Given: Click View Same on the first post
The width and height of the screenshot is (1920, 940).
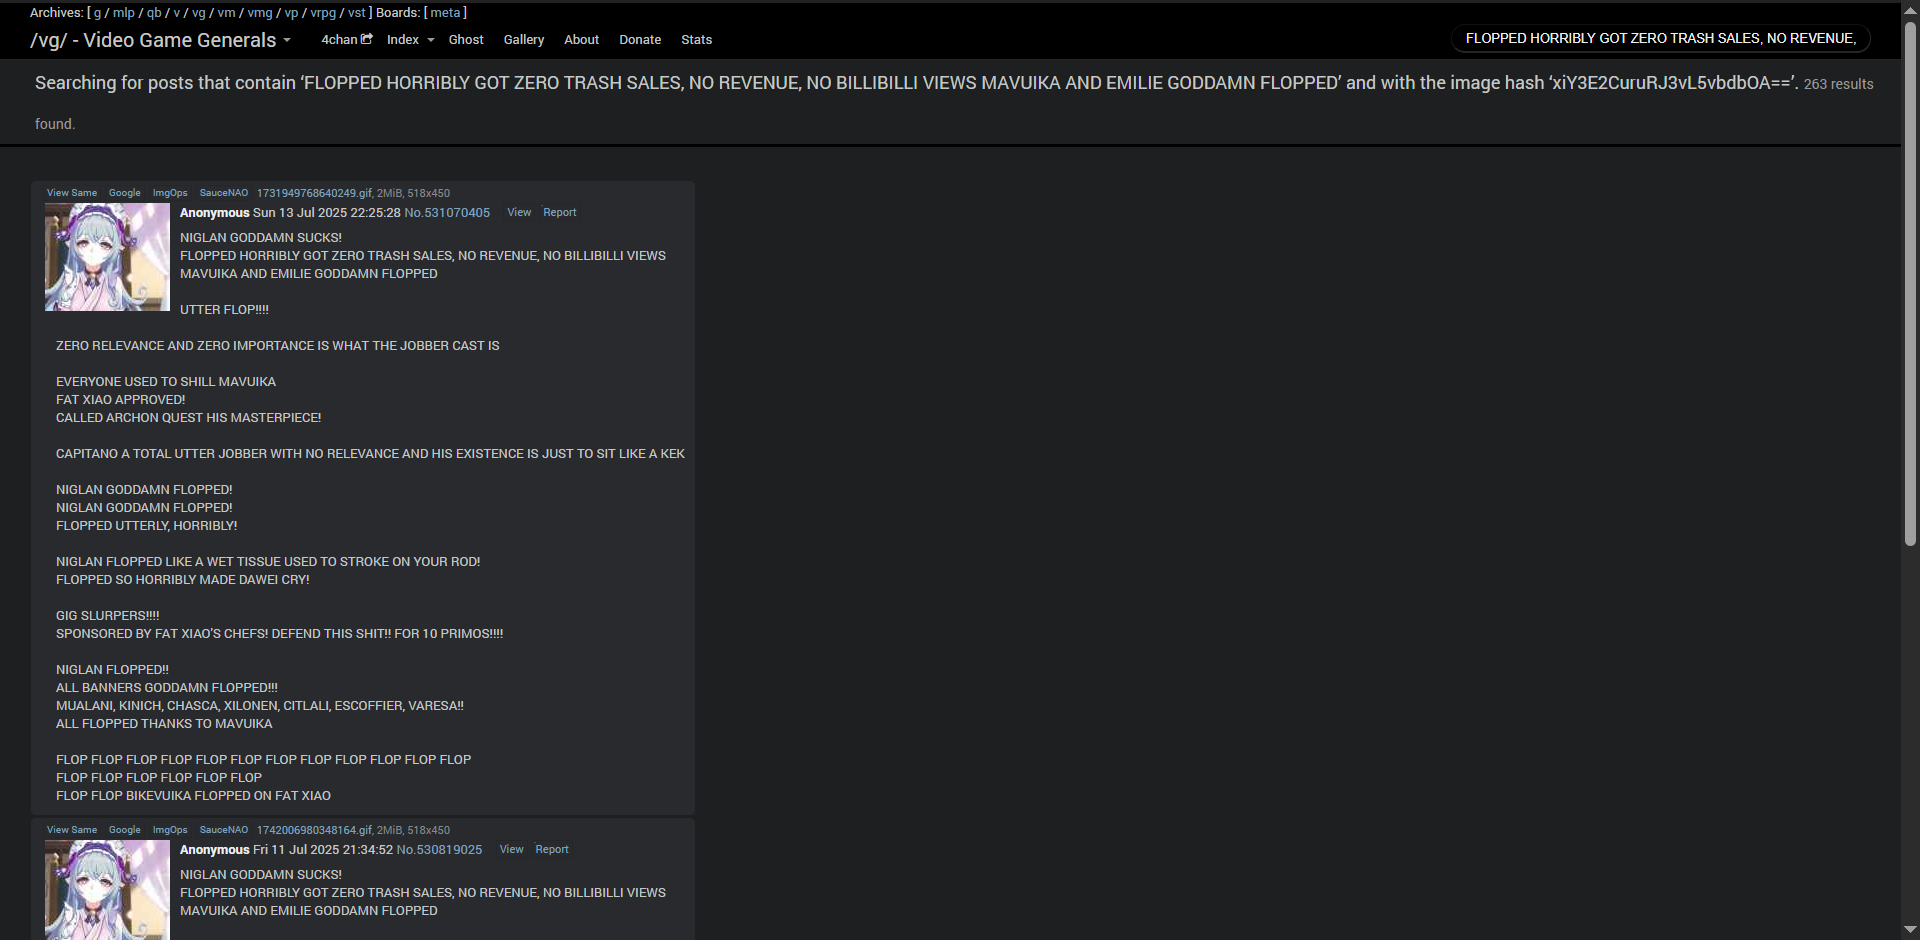Looking at the screenshot, I should click(72, 193).
